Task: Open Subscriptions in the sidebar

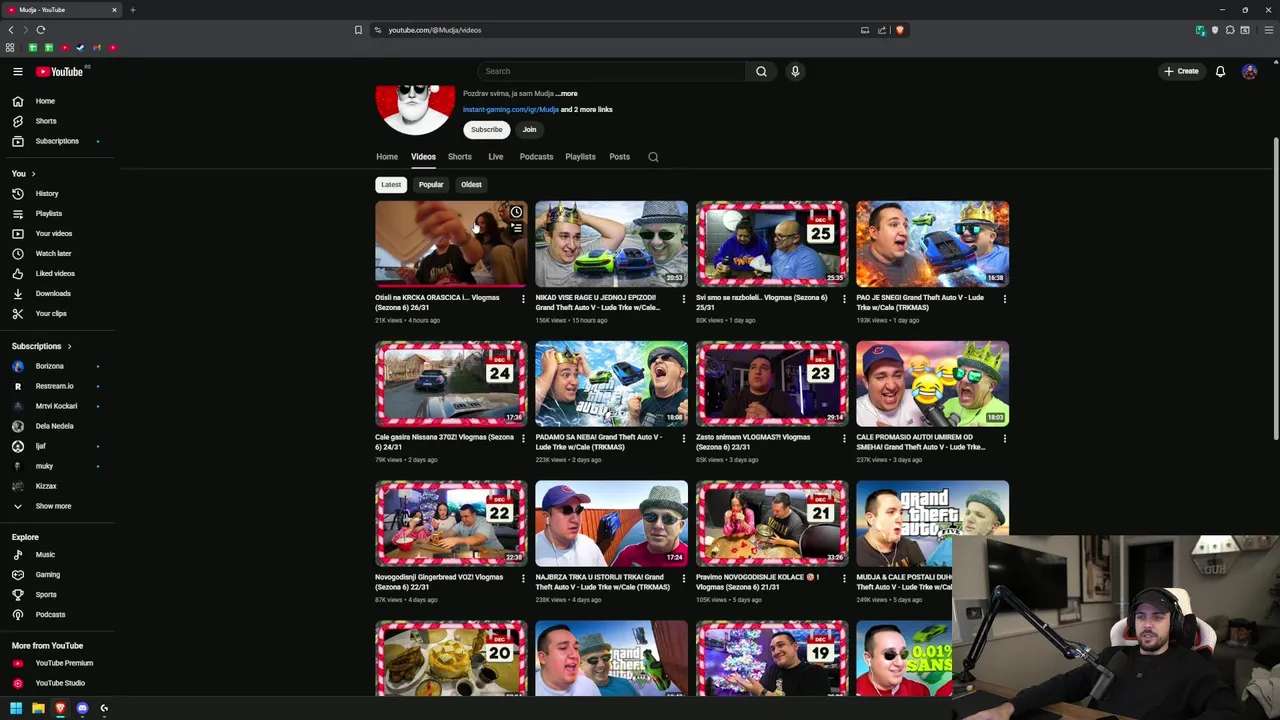Action: click(58, 141)
